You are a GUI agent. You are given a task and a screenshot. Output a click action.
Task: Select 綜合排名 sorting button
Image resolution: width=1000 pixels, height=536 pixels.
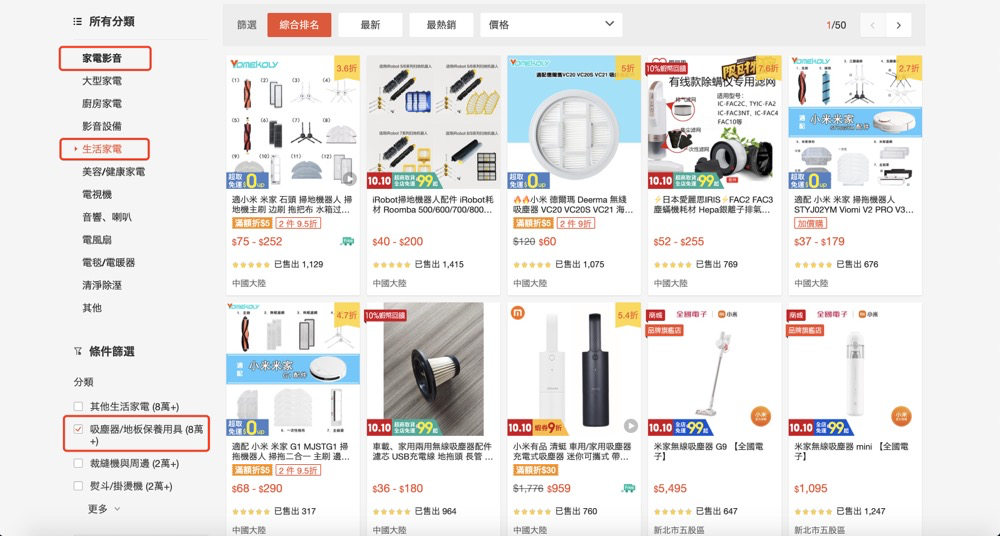299,25
